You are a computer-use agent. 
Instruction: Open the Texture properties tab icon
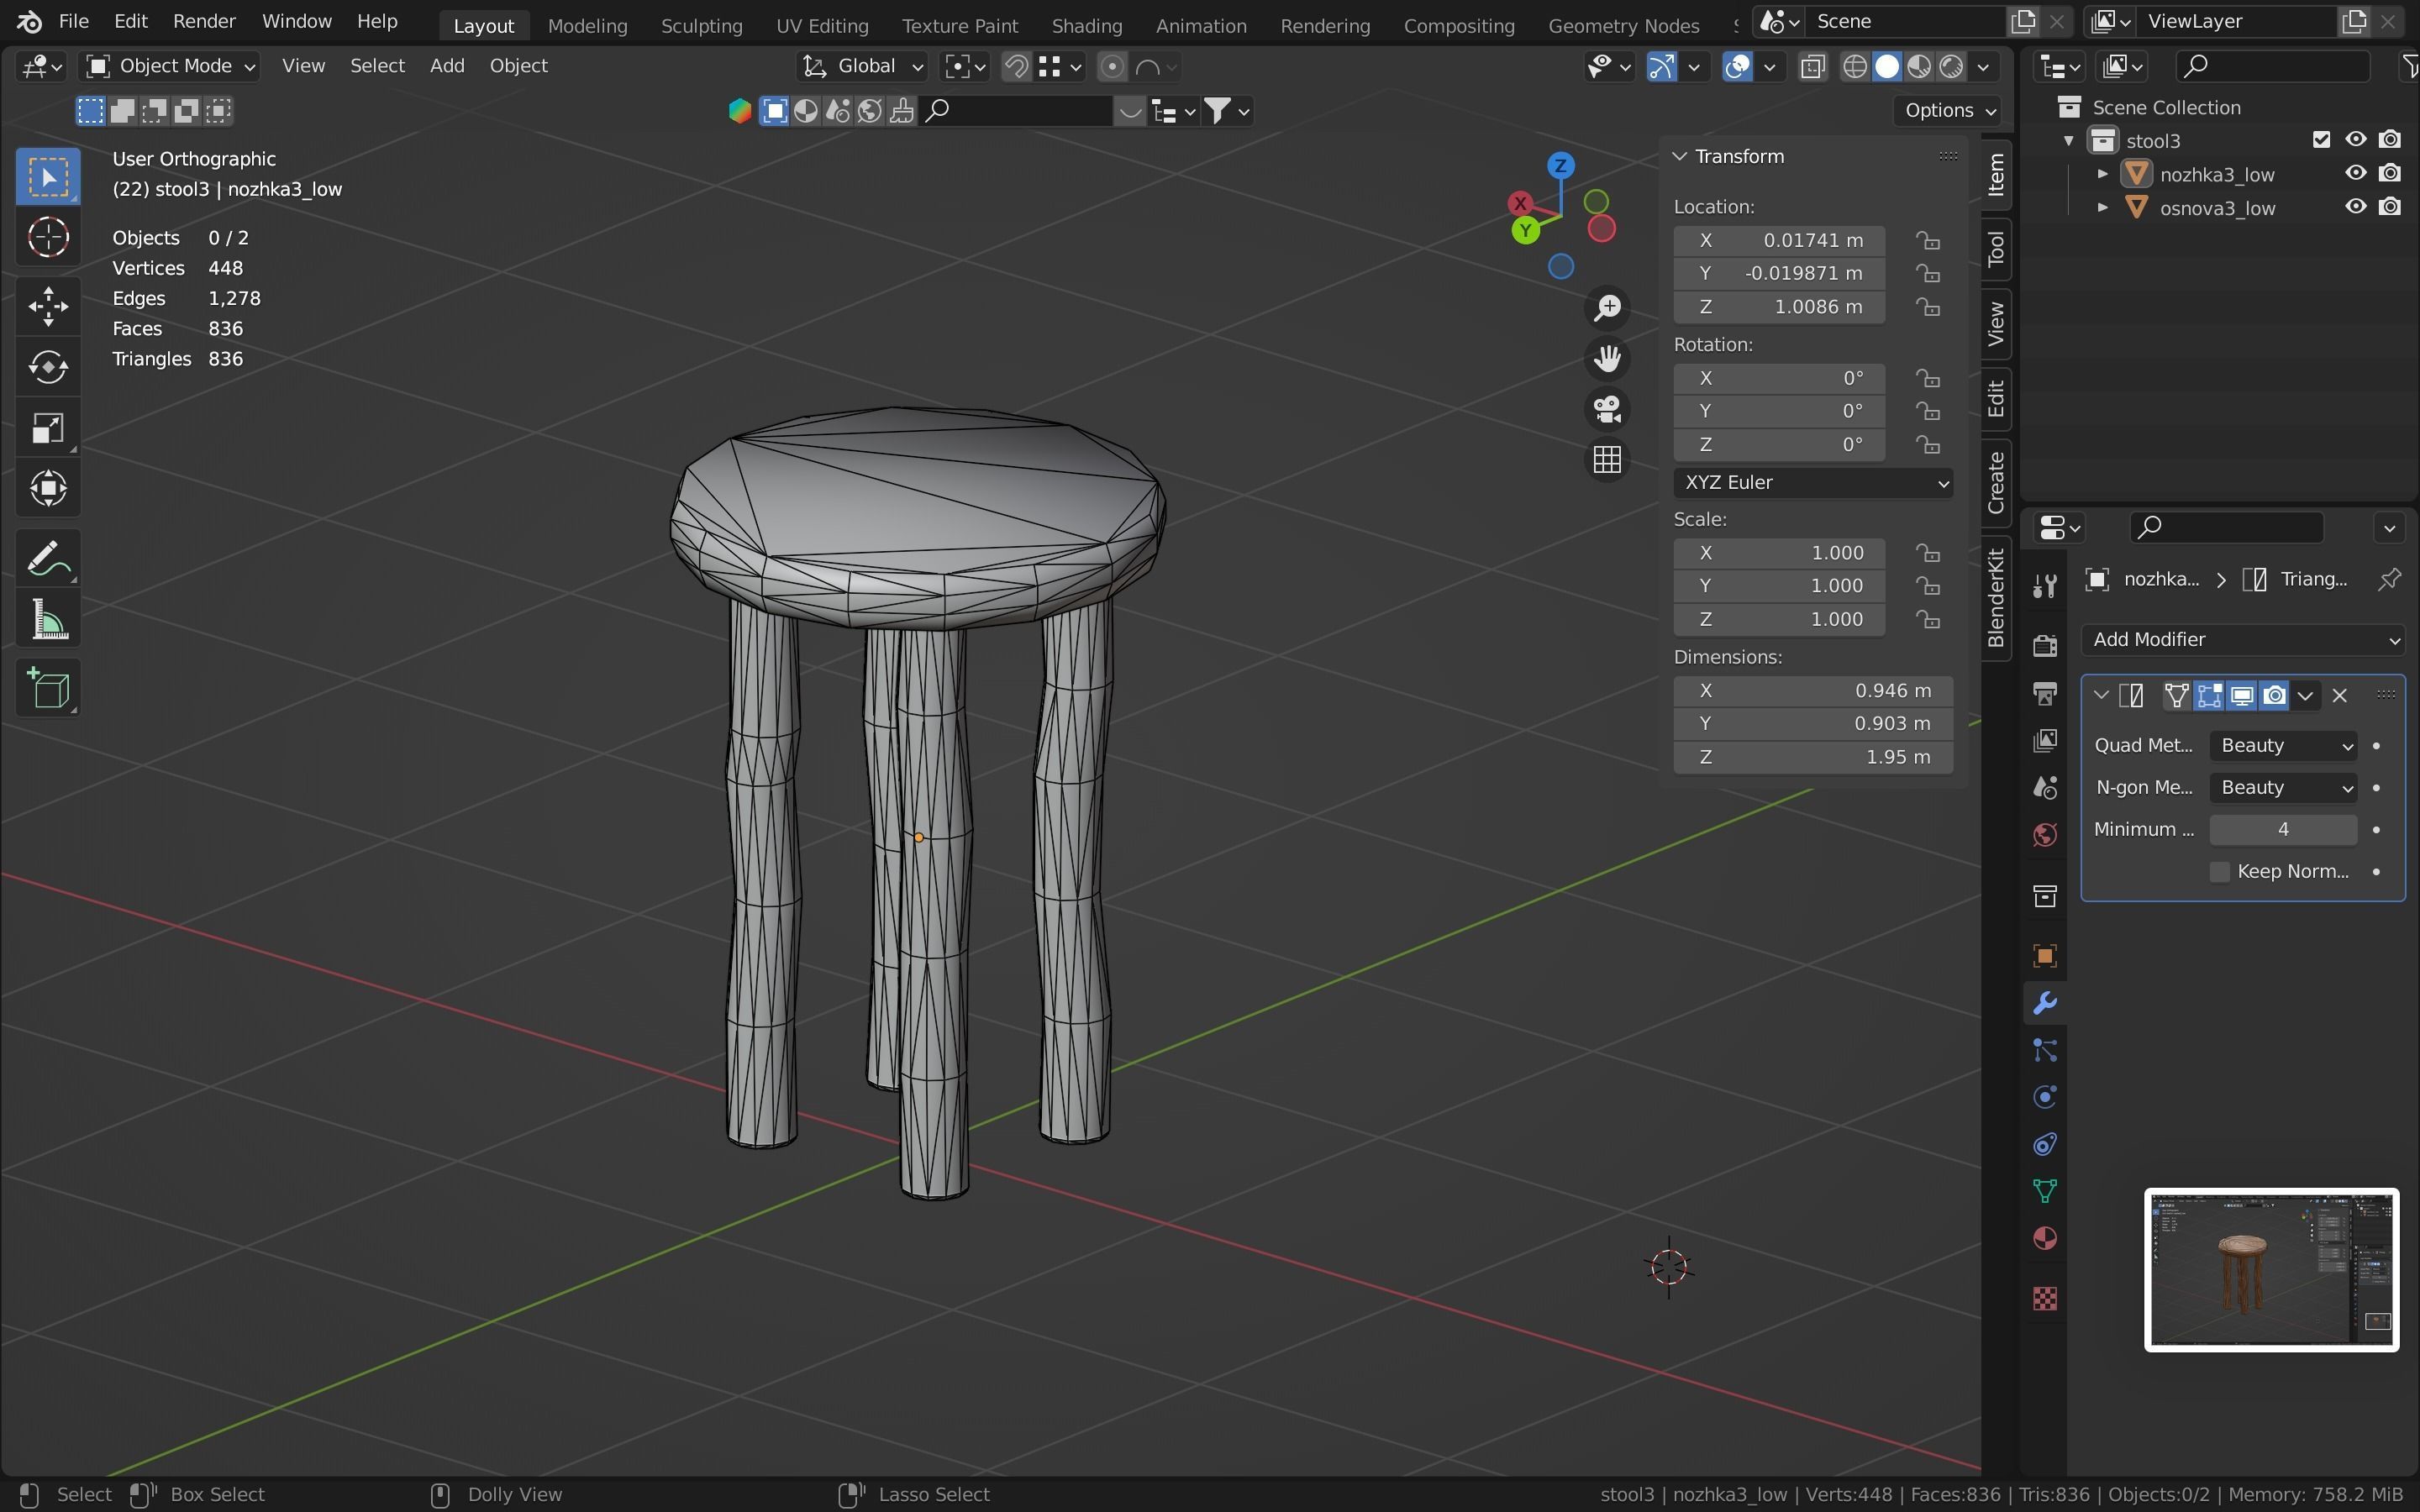tap(2045, 1298)
